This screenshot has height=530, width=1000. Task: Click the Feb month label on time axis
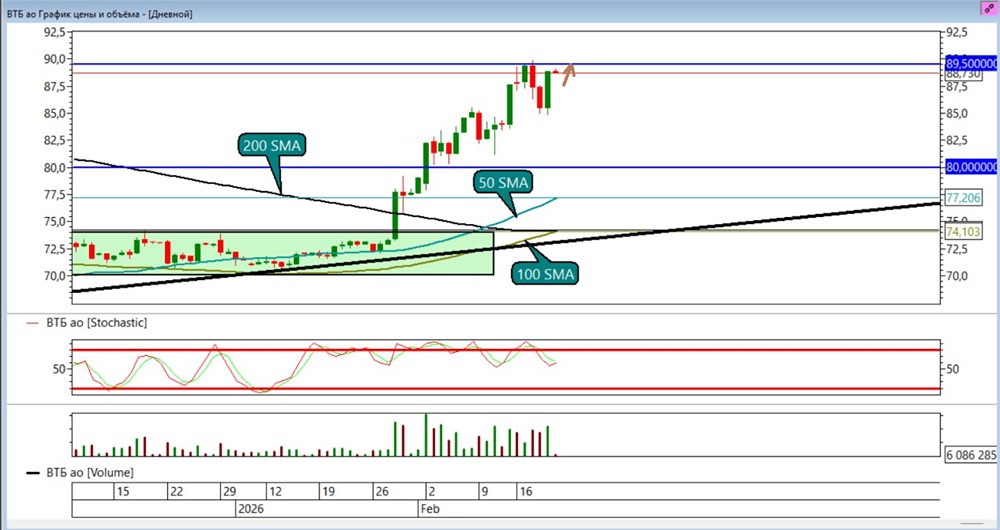click(430, 509)
